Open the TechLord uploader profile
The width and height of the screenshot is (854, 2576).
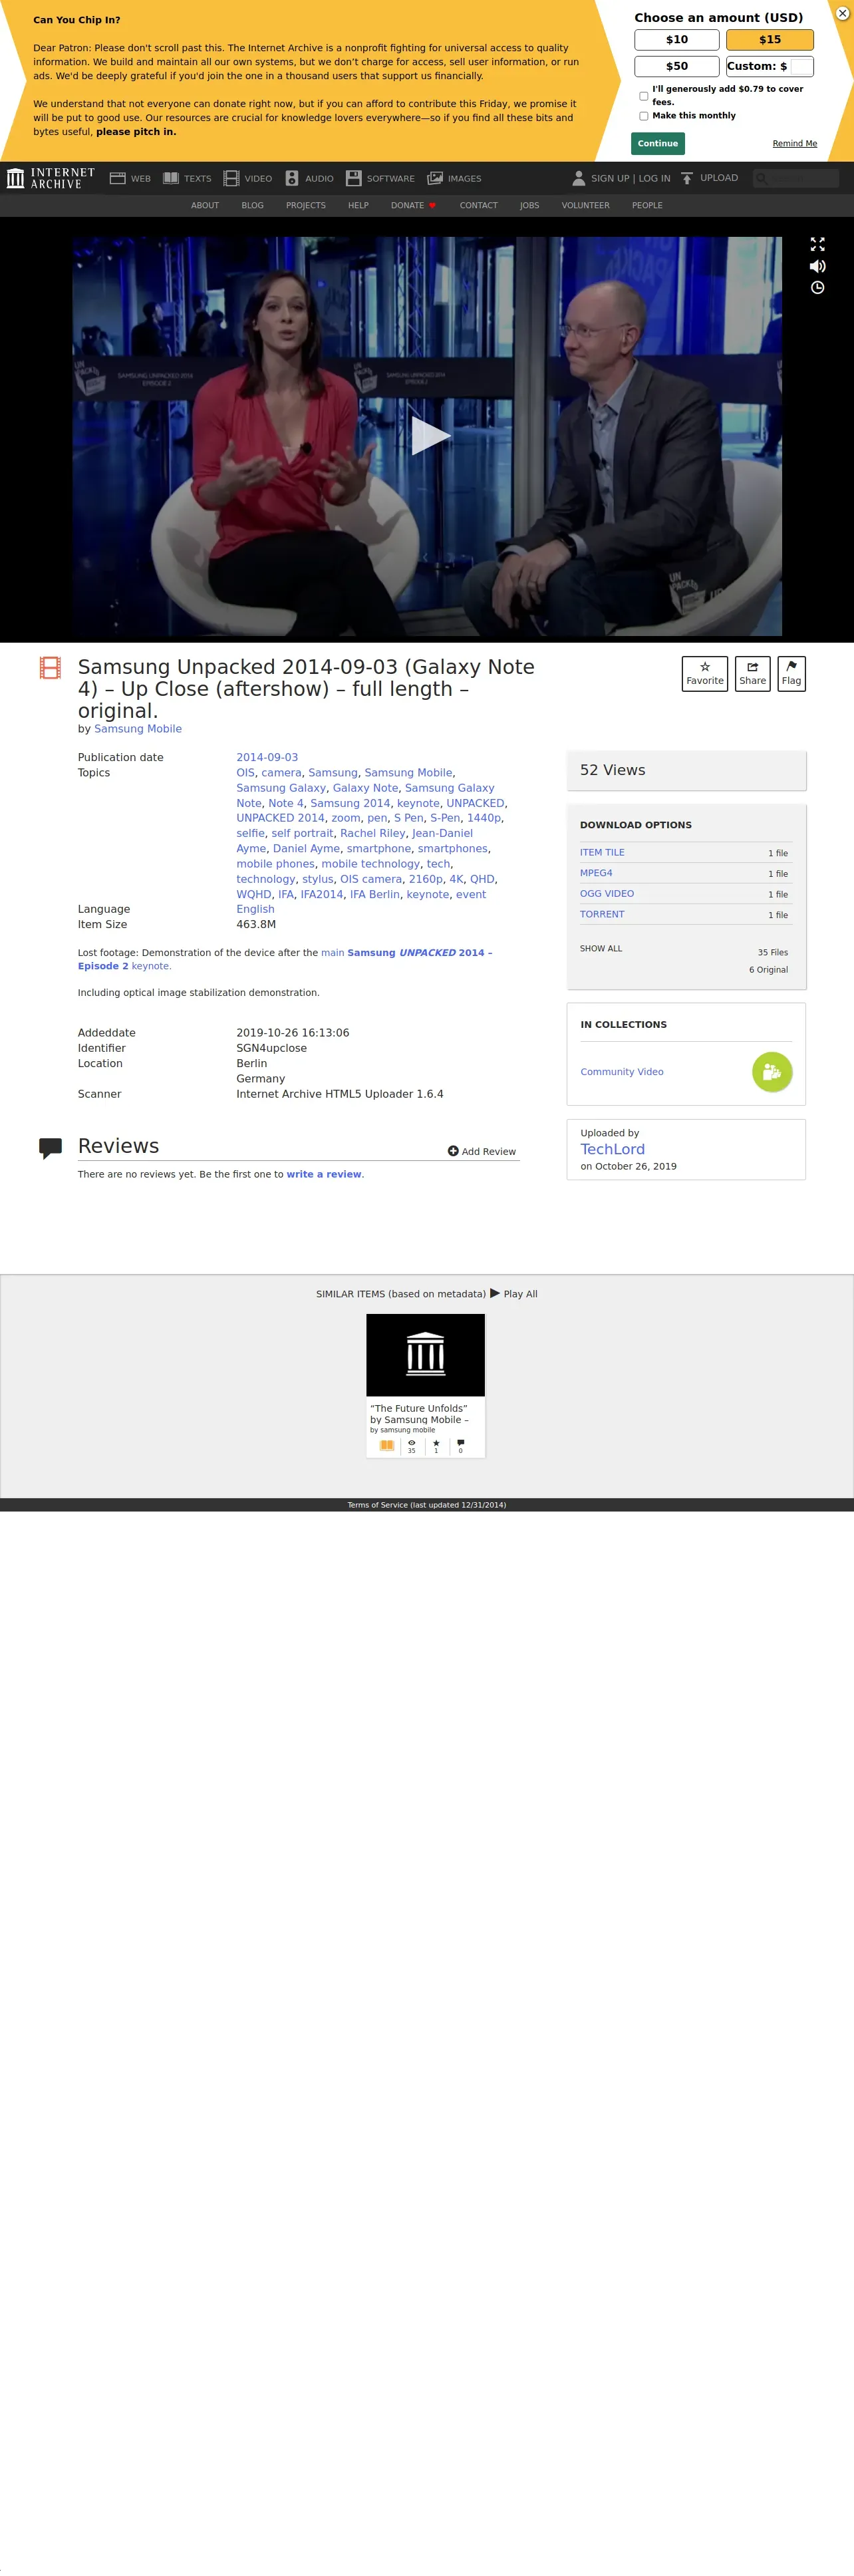coord(613,1150)
